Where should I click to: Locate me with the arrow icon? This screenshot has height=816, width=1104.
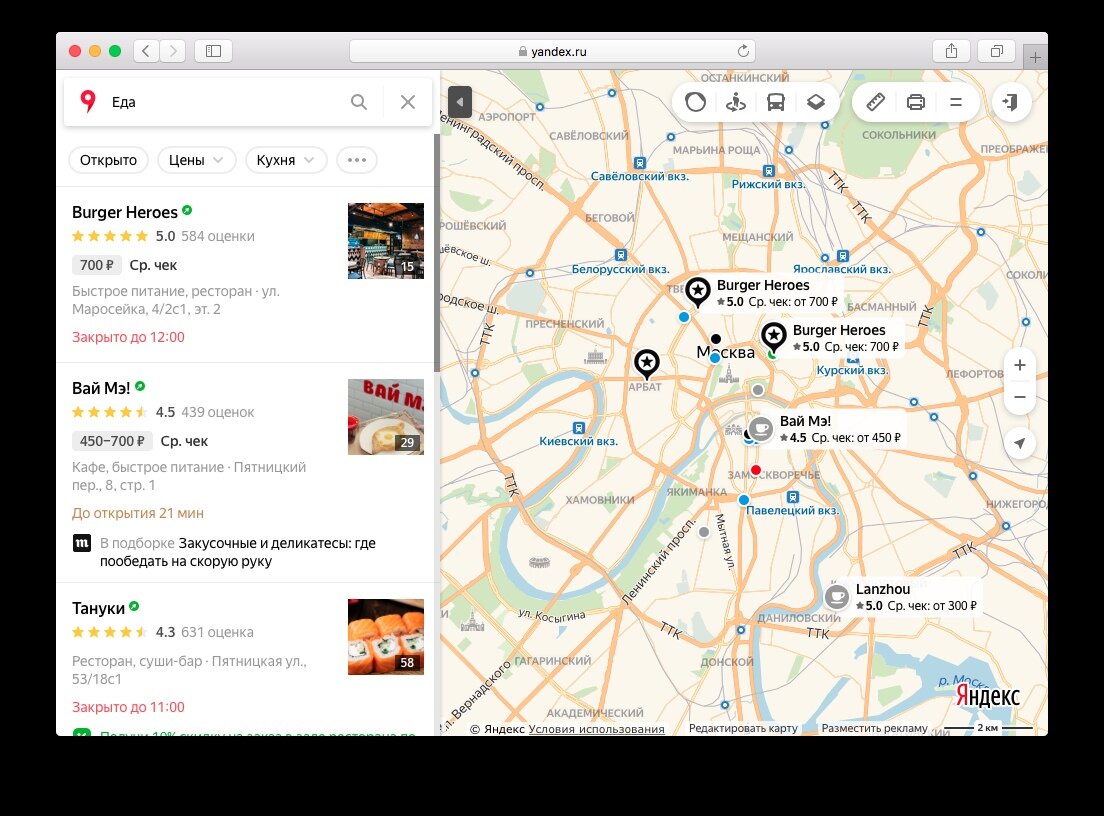click(x=1020, y=443)
